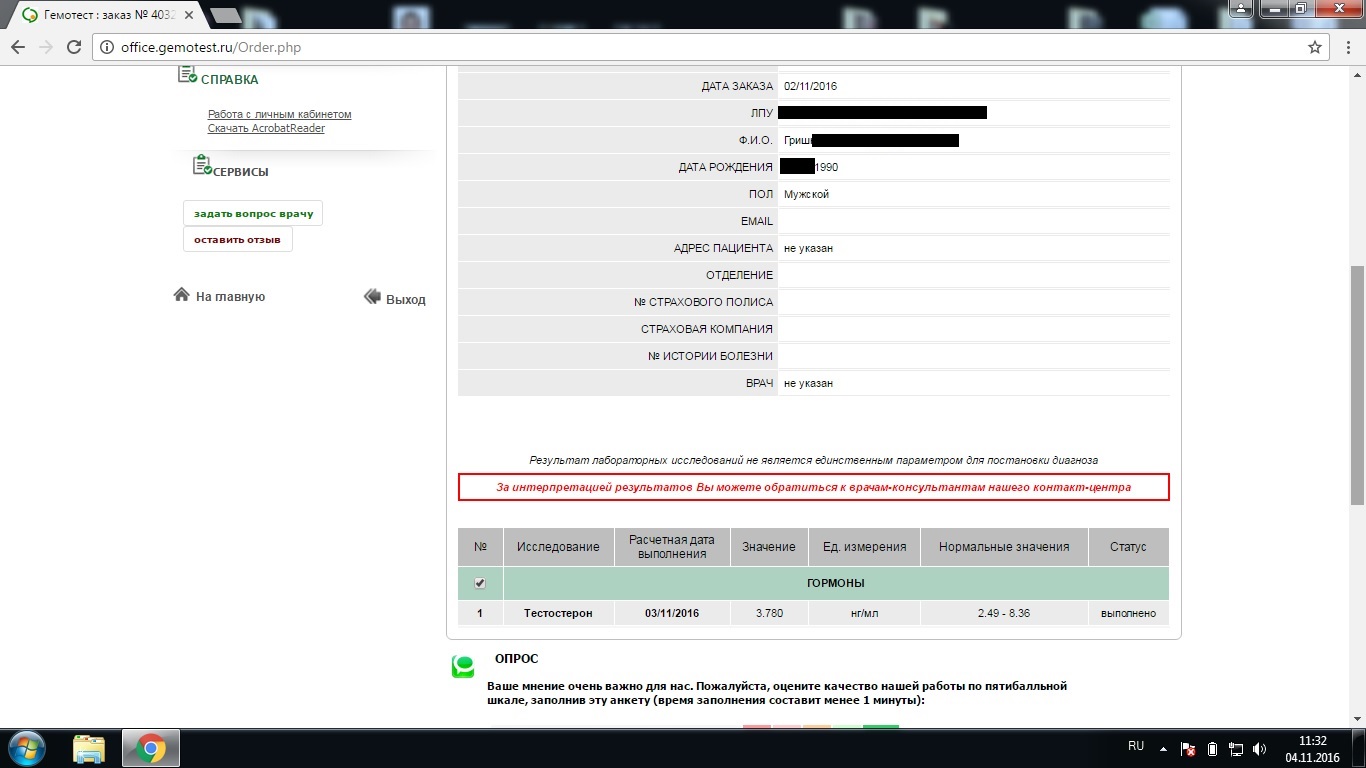Viewport: 1366px width, 768px height.
Task: Click the address bar URL field
Action: coord(700,47)
